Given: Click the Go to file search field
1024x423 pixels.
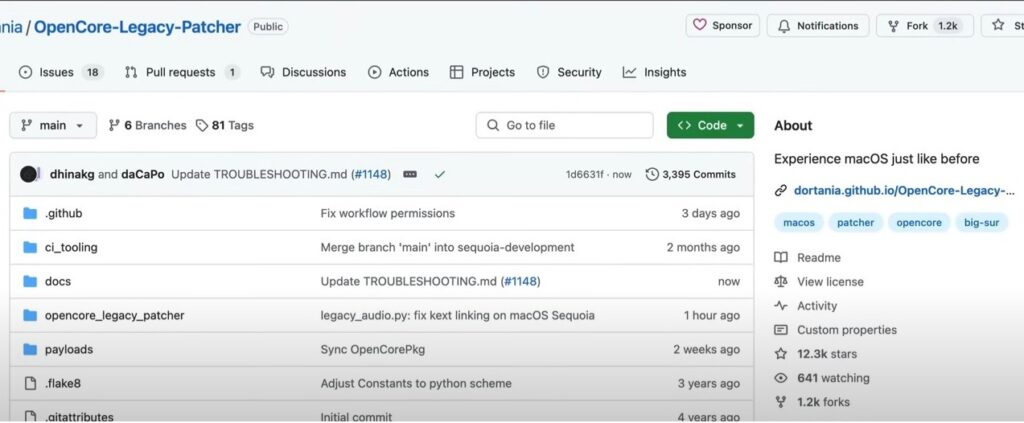Looking at the screenshot, I should (564, 125).
